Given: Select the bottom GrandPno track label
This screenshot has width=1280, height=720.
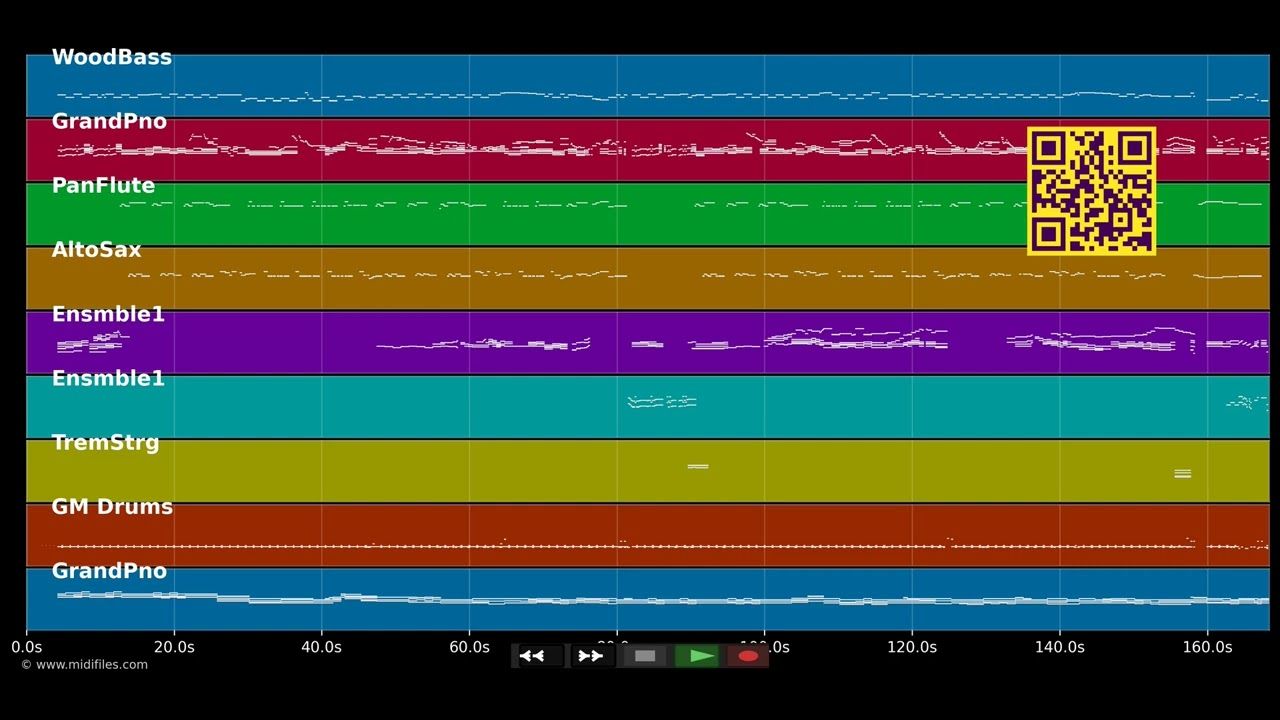Looking at the screenshot, I should (x=109, y=571).
